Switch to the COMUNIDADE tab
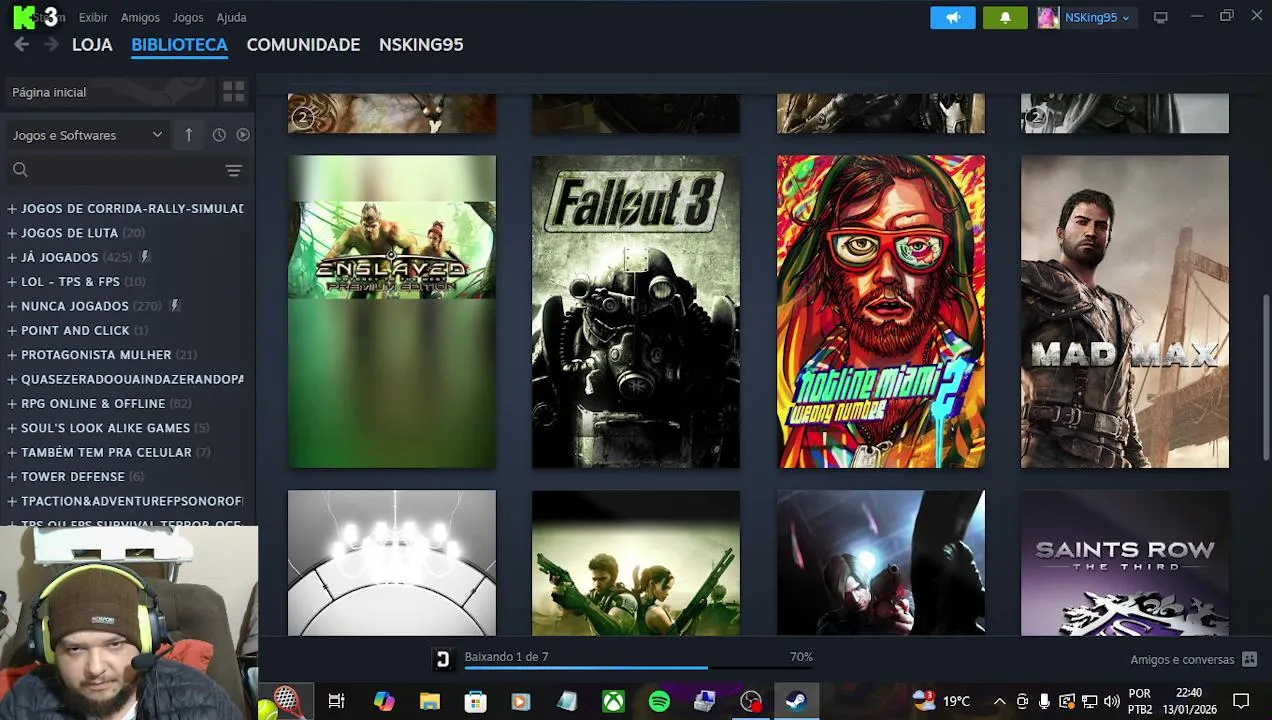 (x=303, y=45)
